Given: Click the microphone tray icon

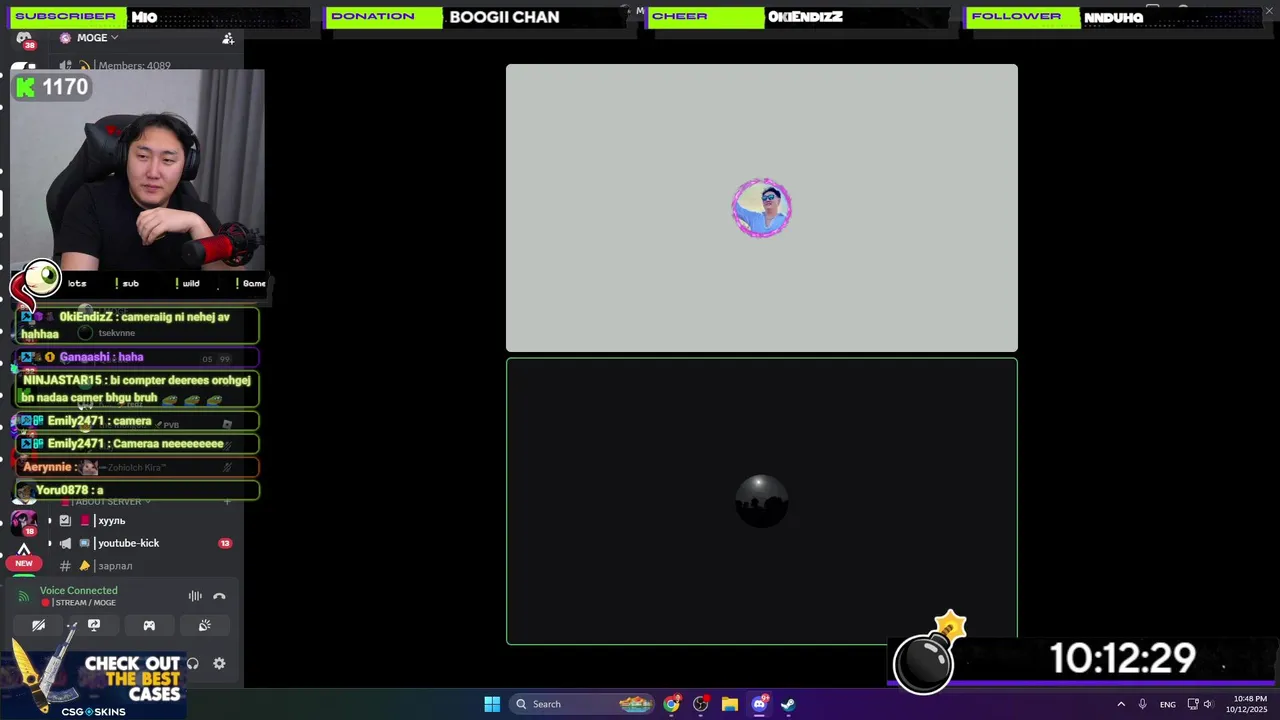Looking at the screenshot, I should tap(1142, 704).
